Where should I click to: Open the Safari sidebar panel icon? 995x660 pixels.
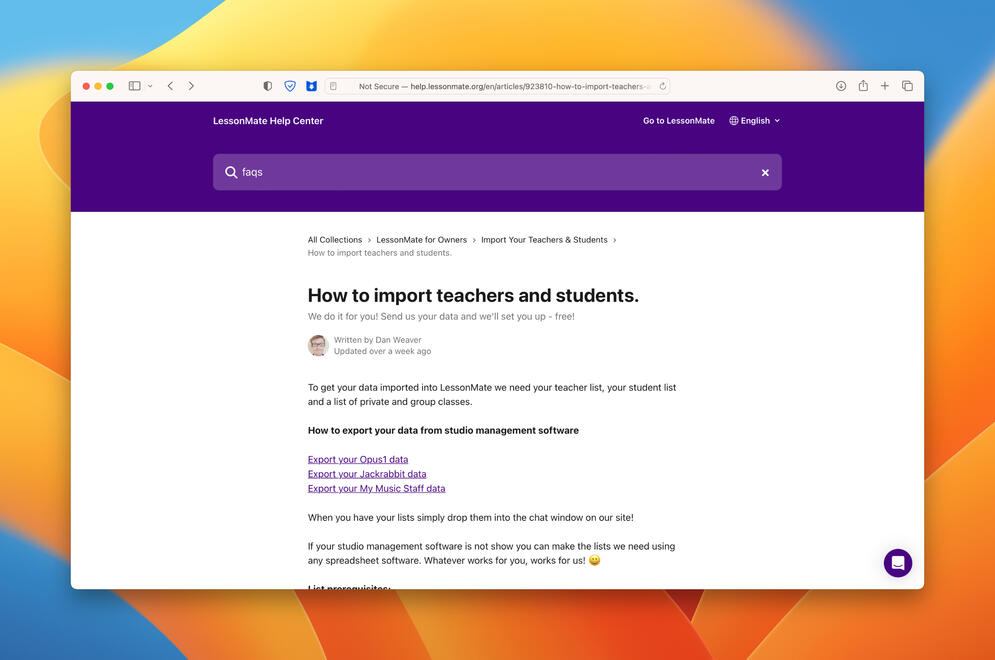134,86
